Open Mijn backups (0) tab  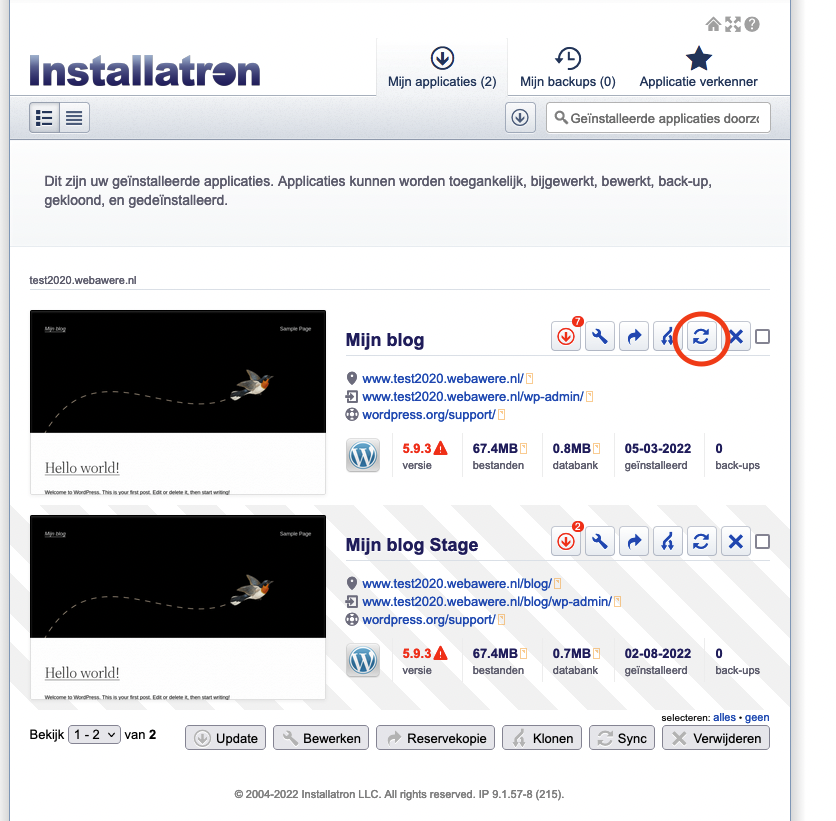tap(568, 67)
